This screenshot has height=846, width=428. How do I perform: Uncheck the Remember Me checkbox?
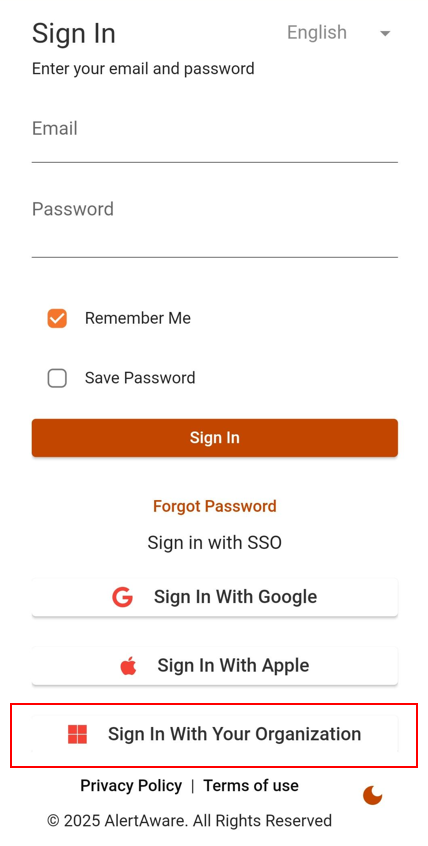(x=57, y=318)
